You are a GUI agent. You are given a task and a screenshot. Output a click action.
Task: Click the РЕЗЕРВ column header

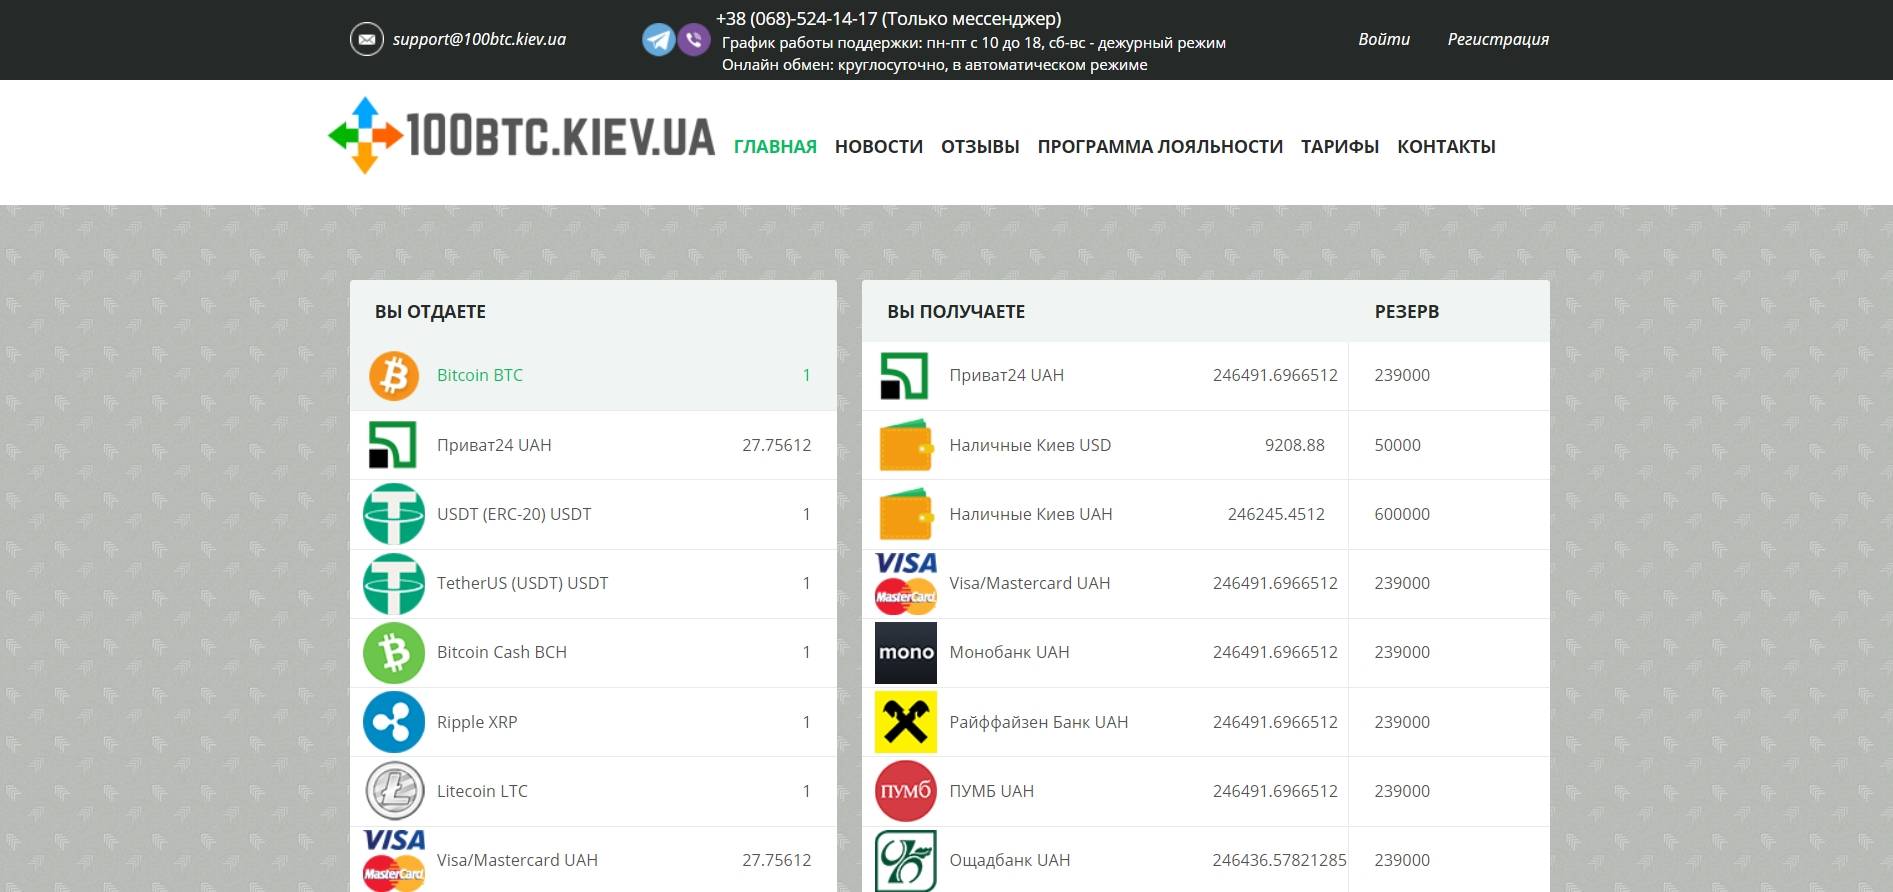1407,311
